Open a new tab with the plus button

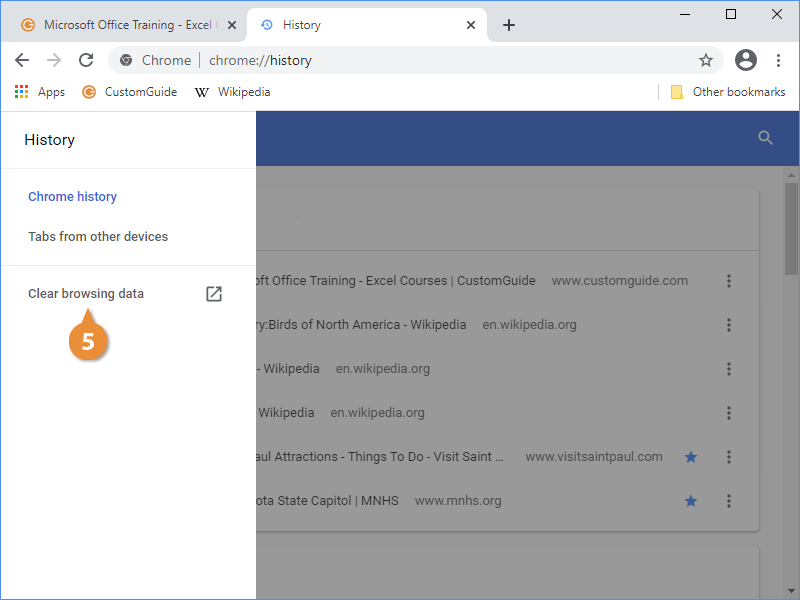509,25
